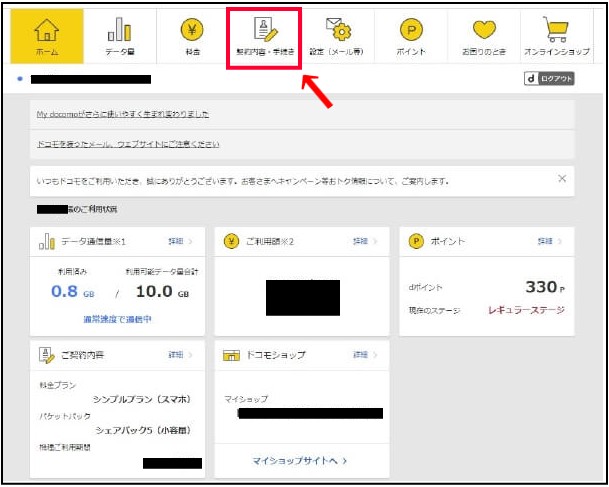Click the dポイント label
Viewport: 609px width, 487px height.
[425, 288]
